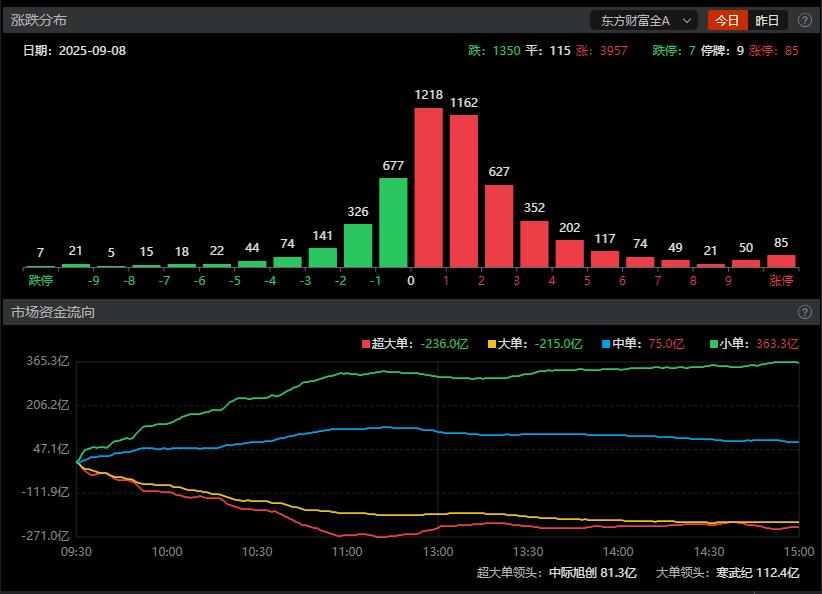Screen dimensions: 822x594
Task: Expand the 东方财富全A dropdown
Action: (x=644, y=20)
